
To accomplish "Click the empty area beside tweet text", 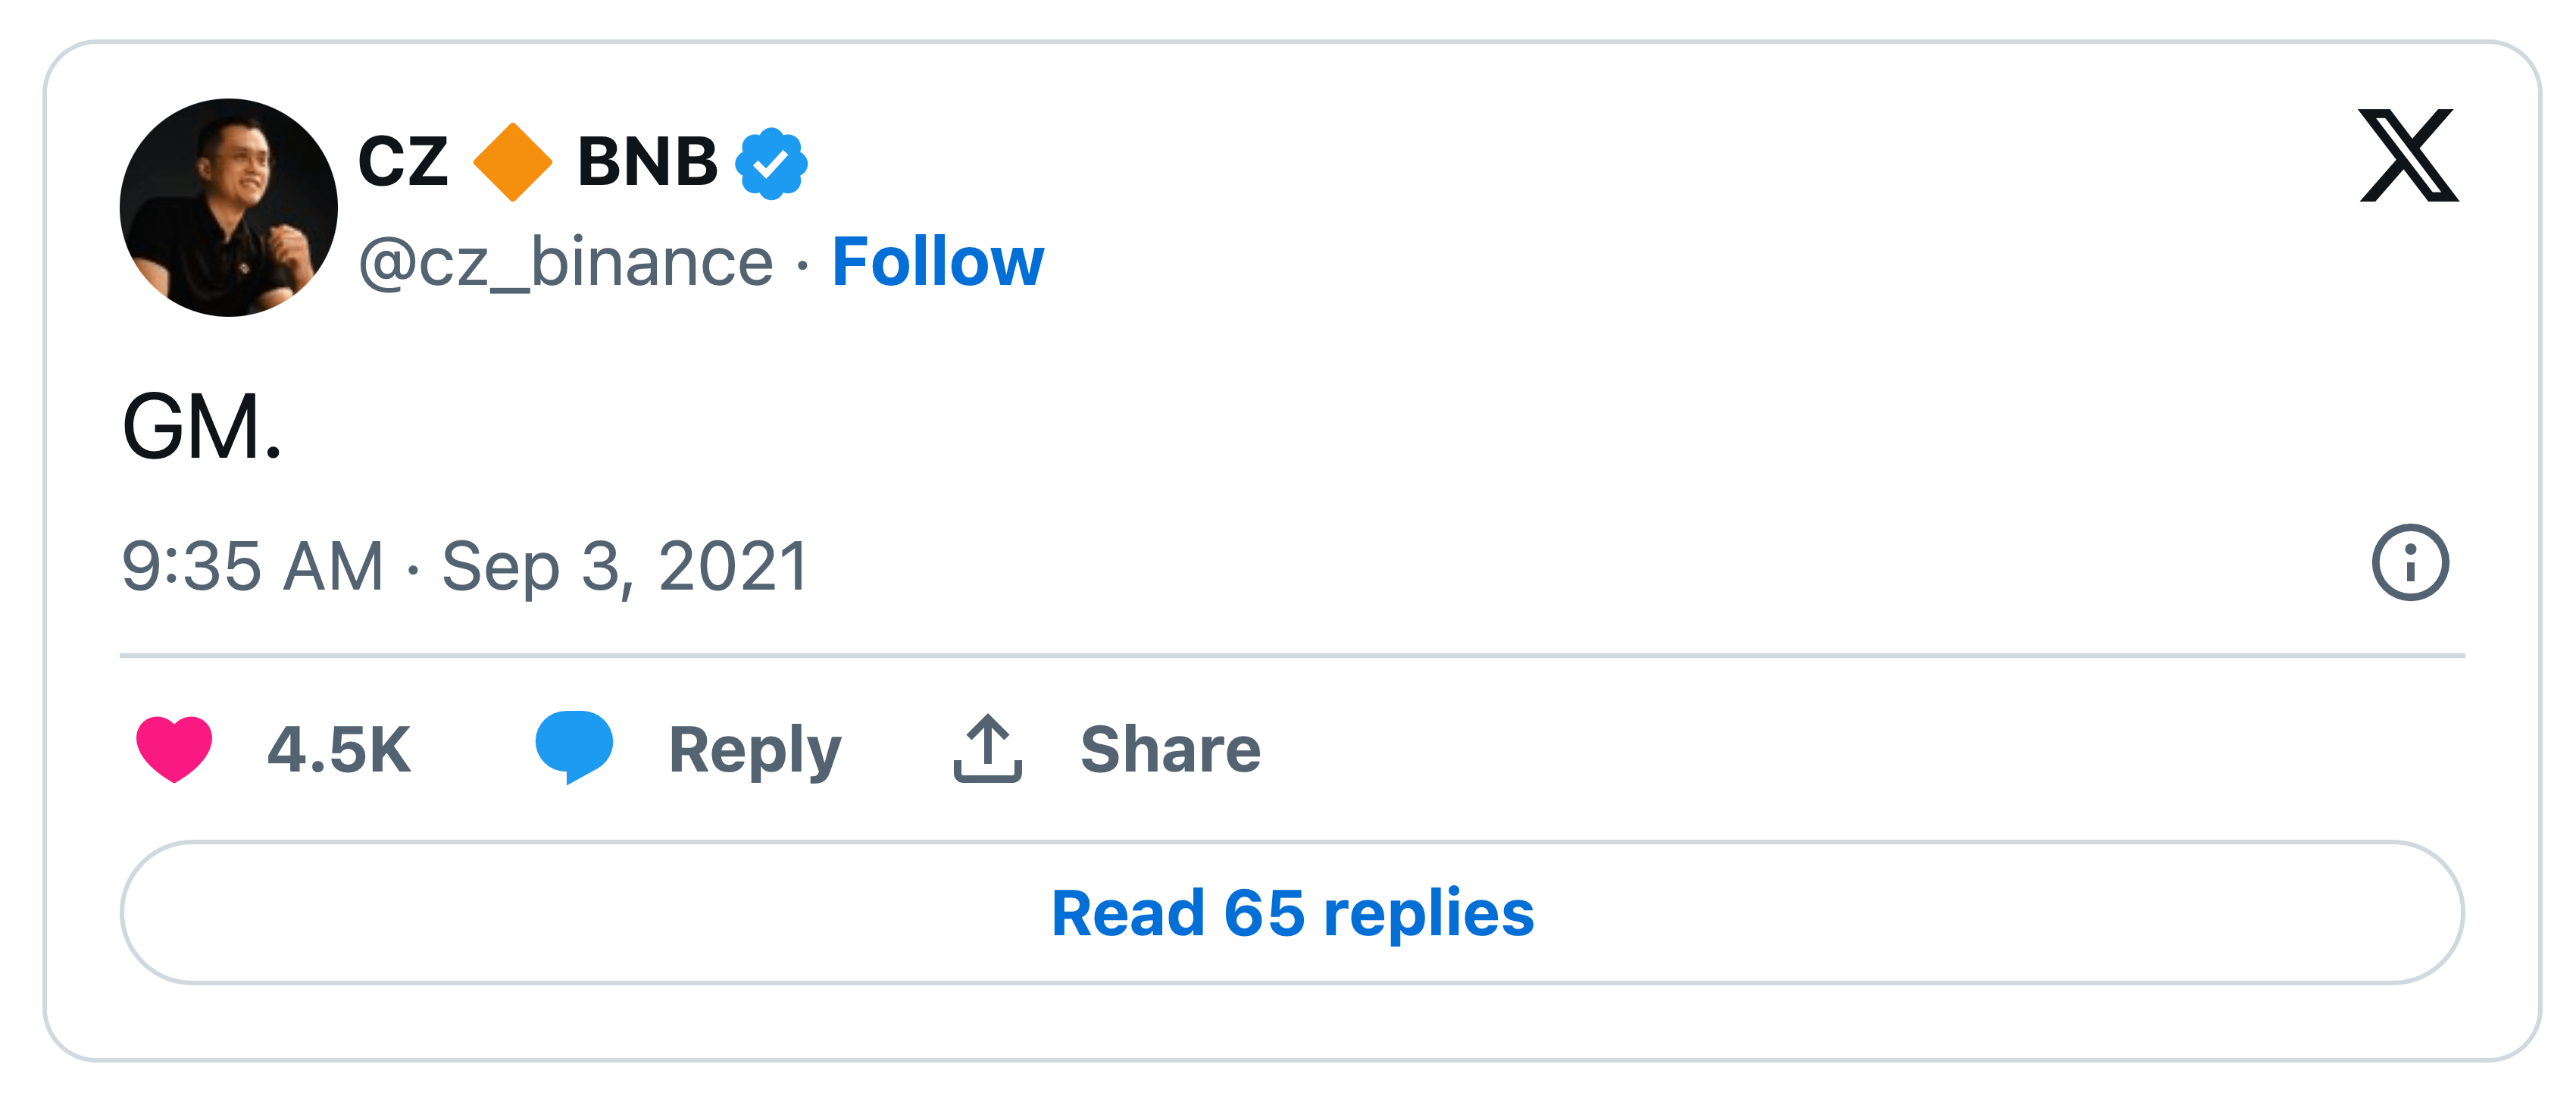I will [x=1300, y=427].
